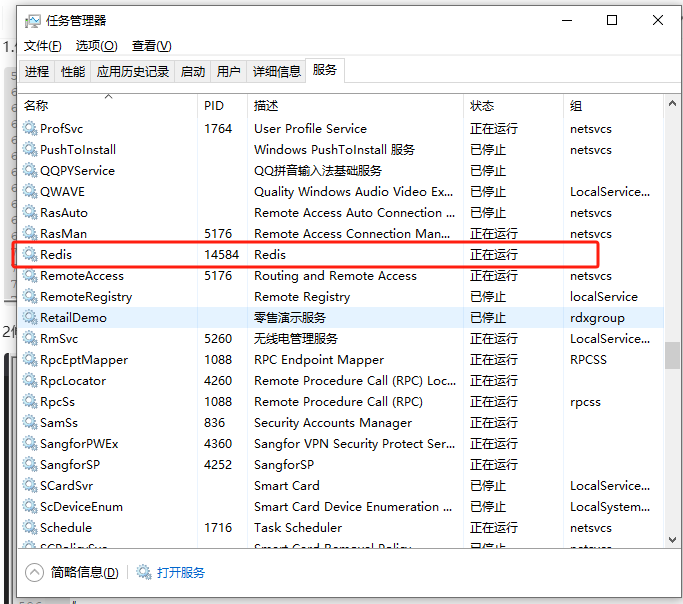683x604 pixels.
Task: Click the gear icon beside ProfSvc
Action: pos(30,128)
